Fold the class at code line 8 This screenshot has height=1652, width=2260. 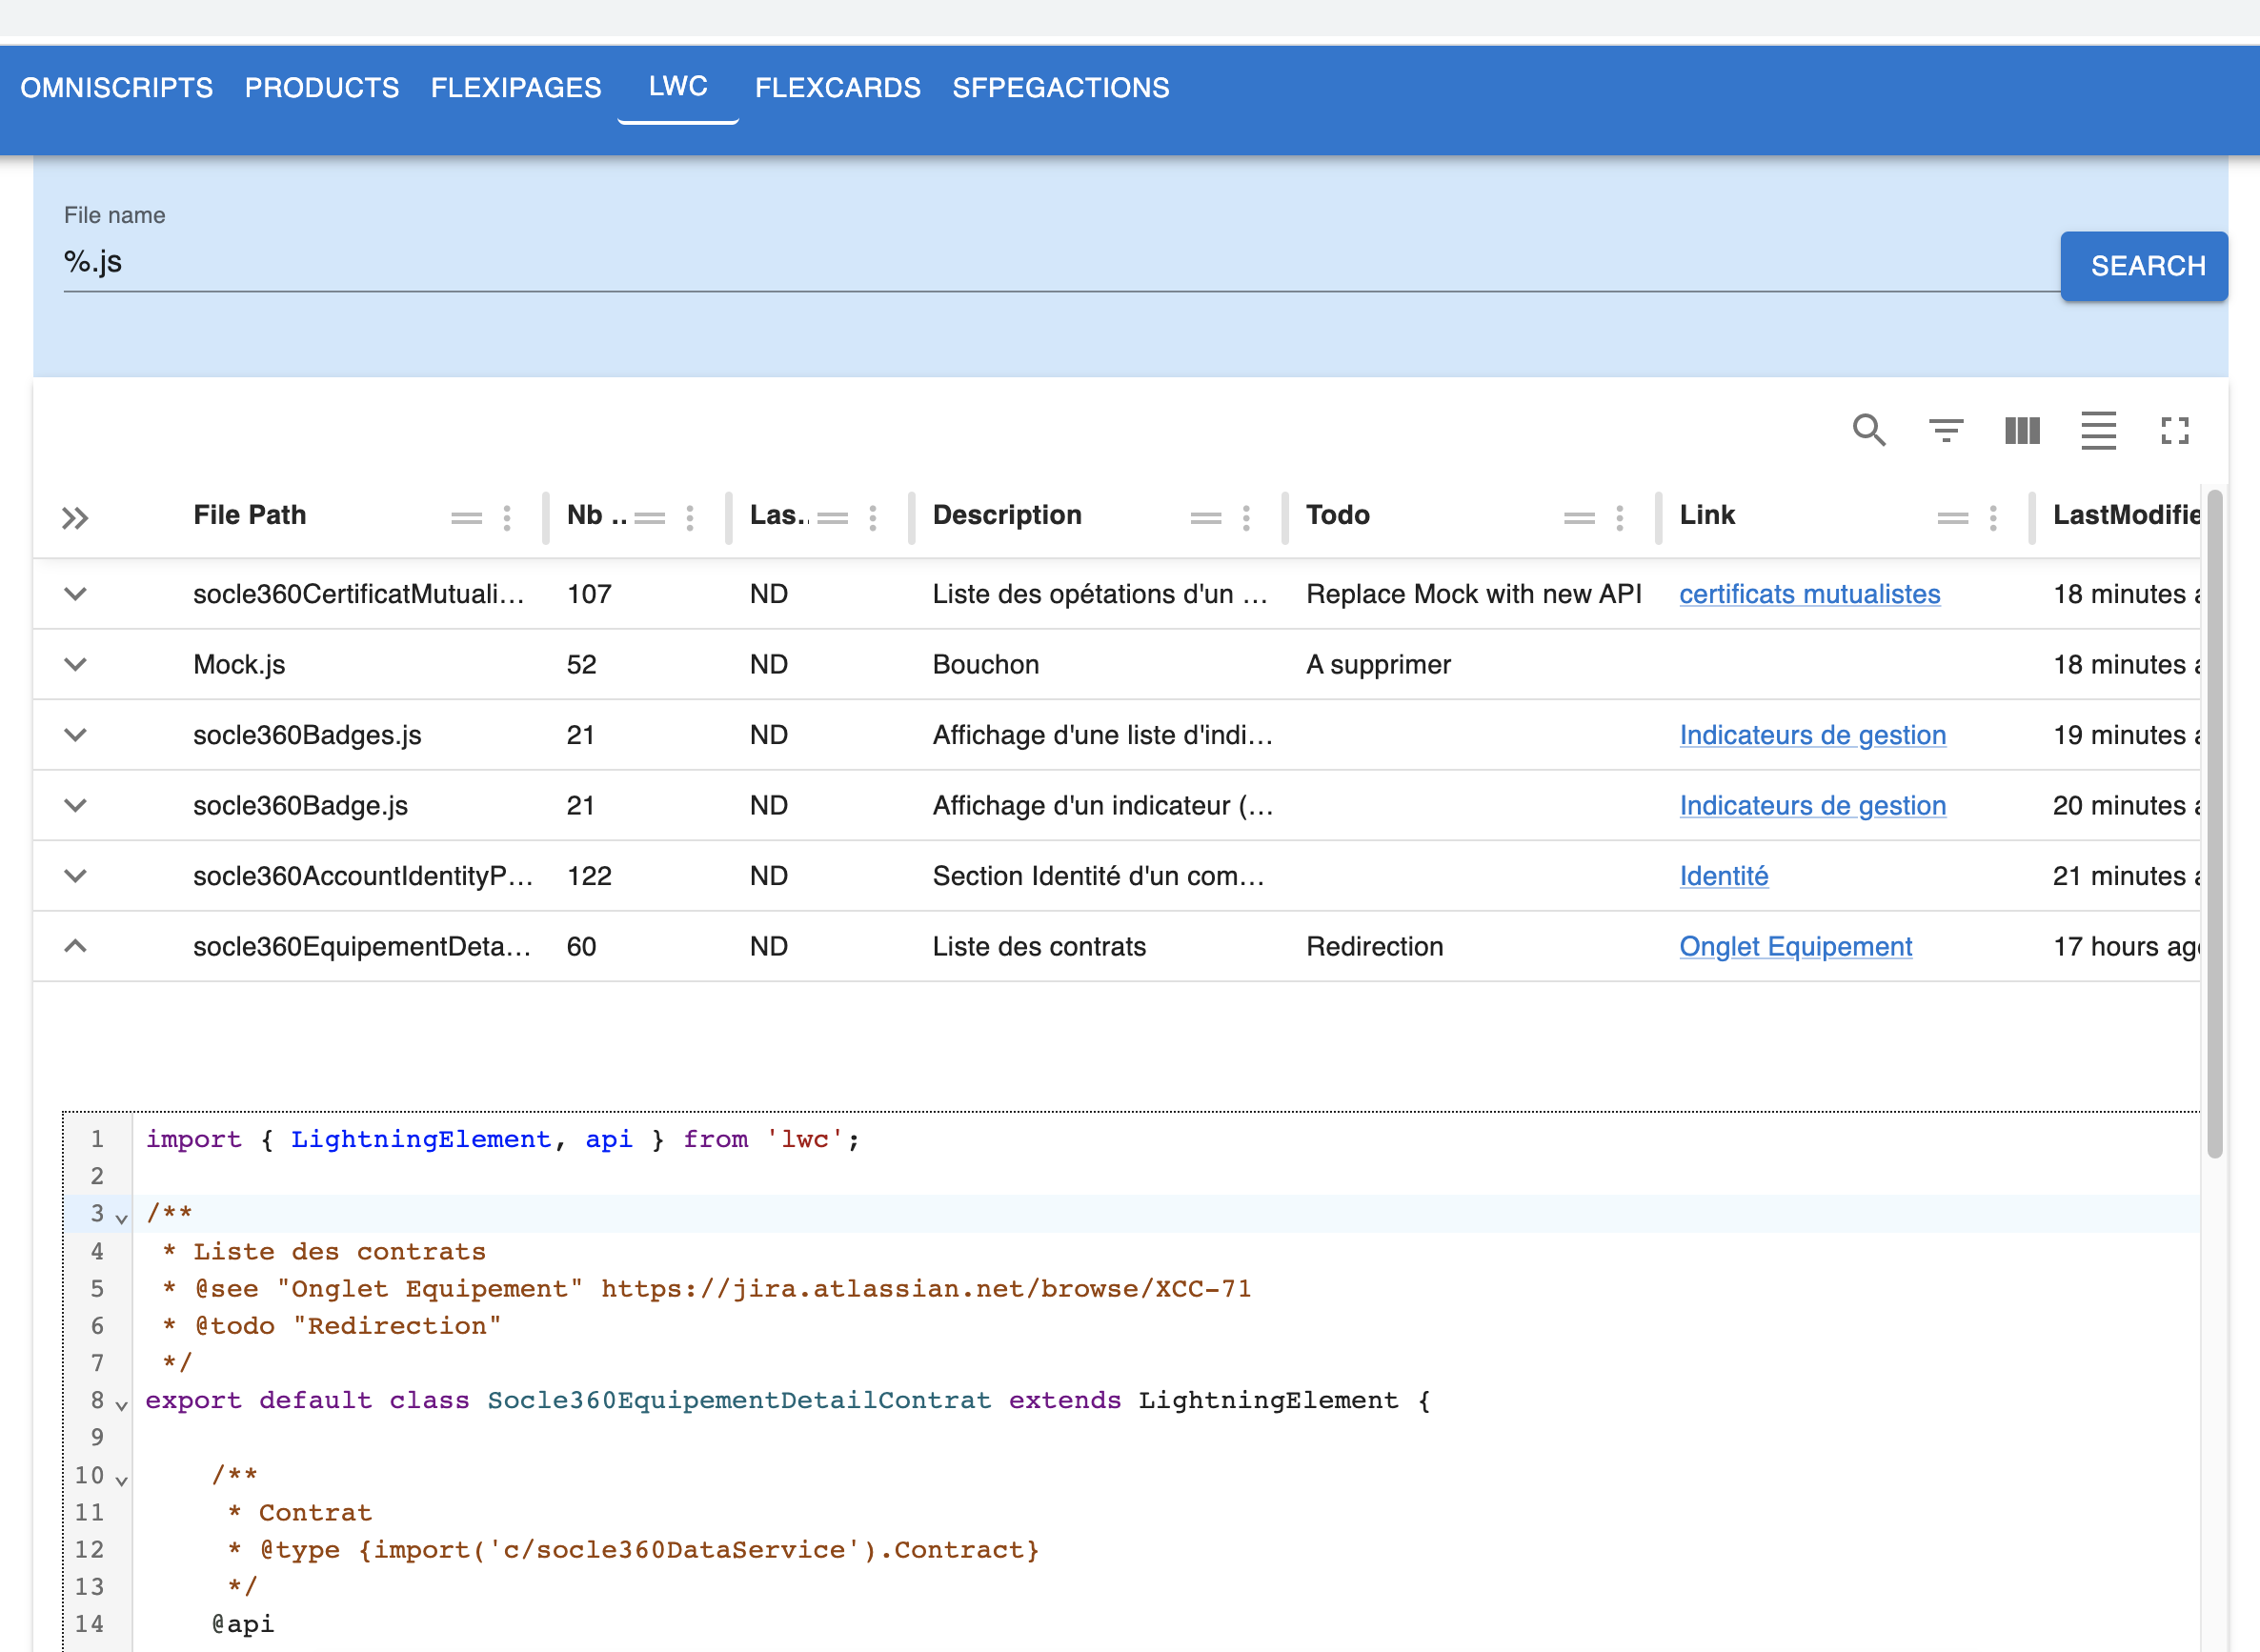(x=121, y=1405)
